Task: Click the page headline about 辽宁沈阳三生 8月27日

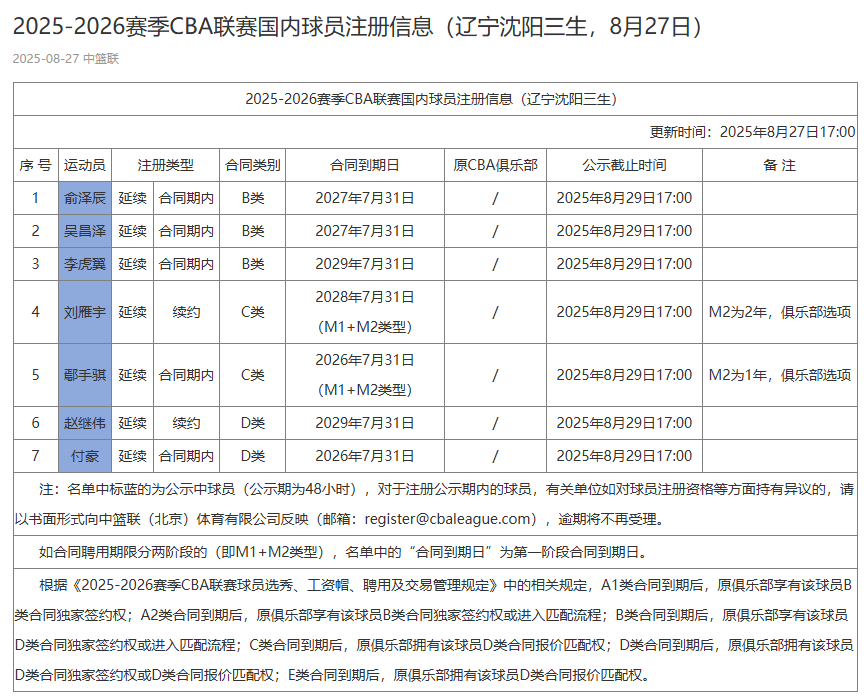Action: pyautogui.click(x=357, y=26)
